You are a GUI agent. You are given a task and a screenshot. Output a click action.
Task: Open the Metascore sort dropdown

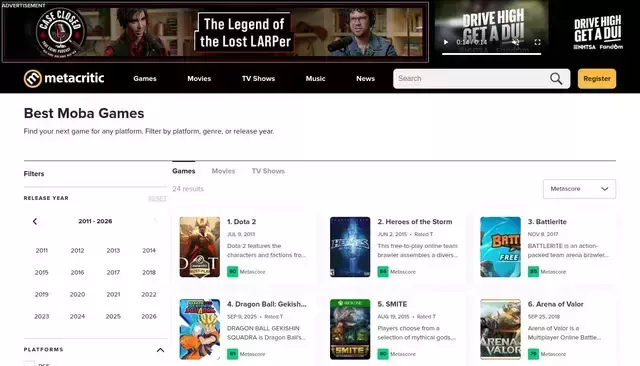click(579, 189)
